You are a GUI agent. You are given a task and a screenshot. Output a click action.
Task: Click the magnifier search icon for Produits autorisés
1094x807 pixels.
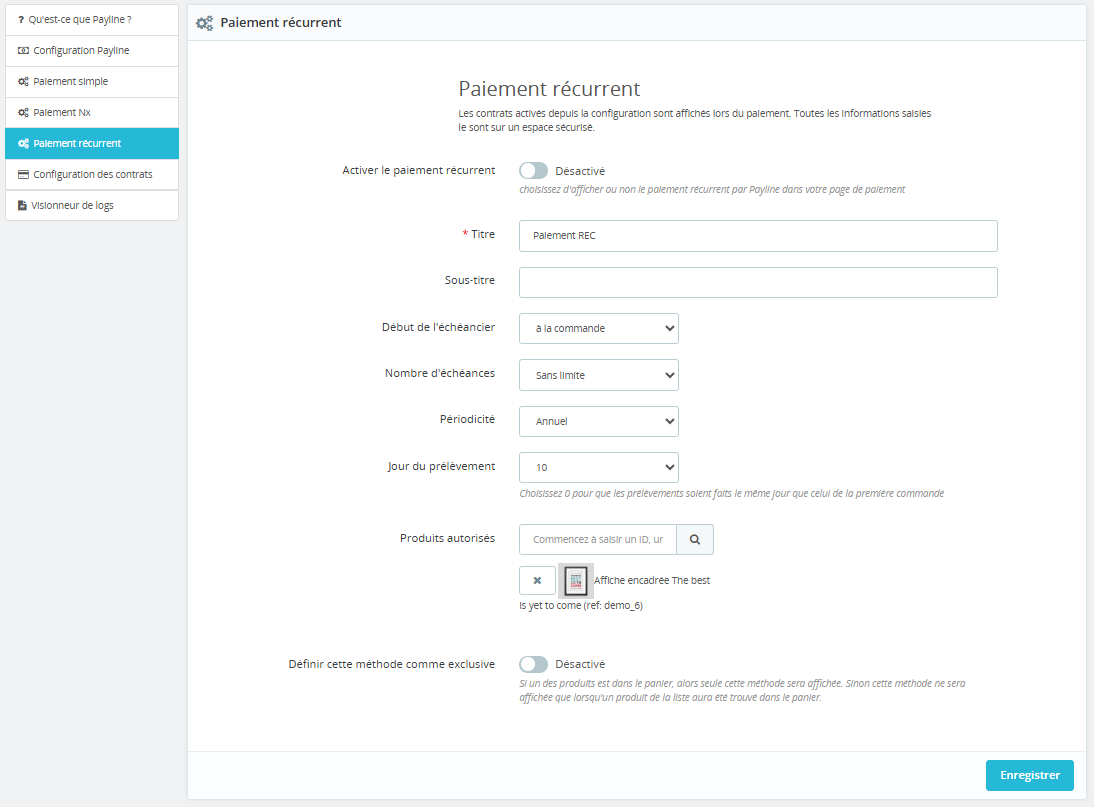(x=695, y=539)
